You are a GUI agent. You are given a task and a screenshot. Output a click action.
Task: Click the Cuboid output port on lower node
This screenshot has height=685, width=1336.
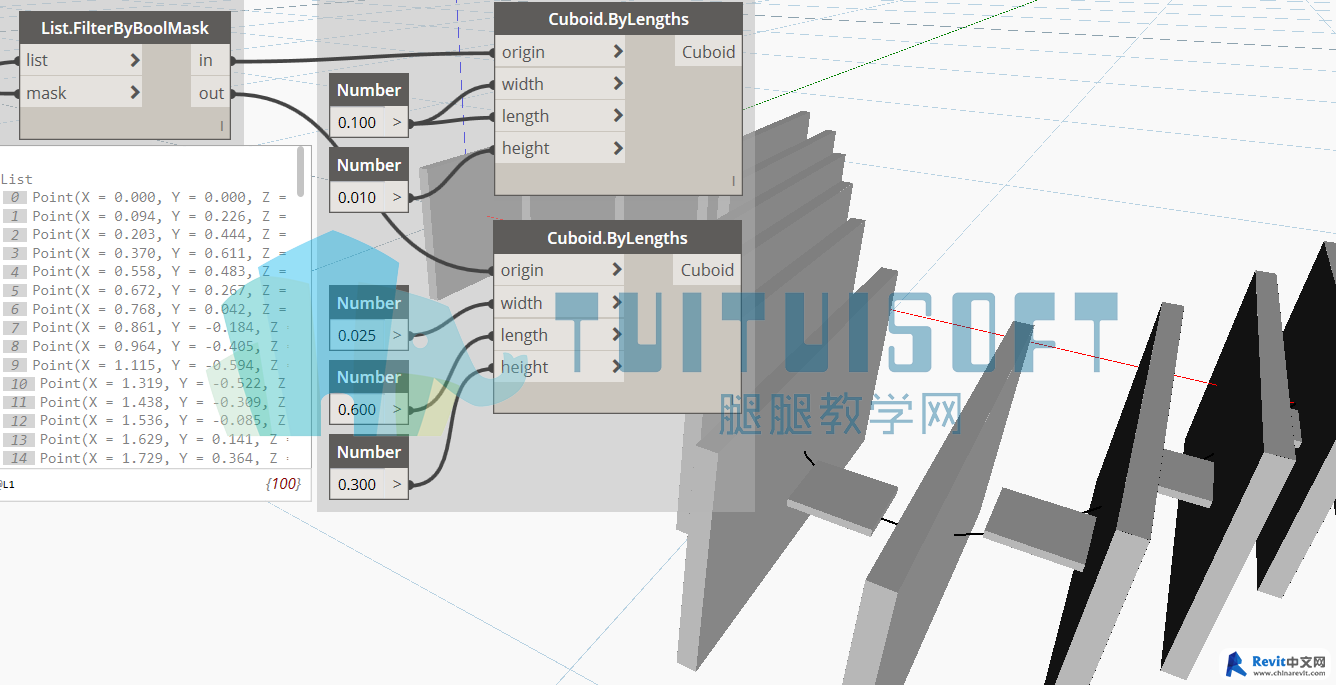click(707, 270)
